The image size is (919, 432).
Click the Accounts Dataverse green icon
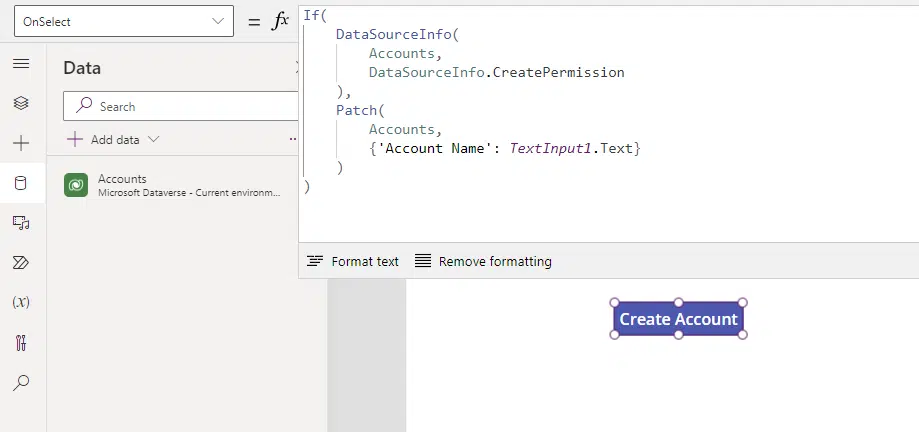coord(76,185)
